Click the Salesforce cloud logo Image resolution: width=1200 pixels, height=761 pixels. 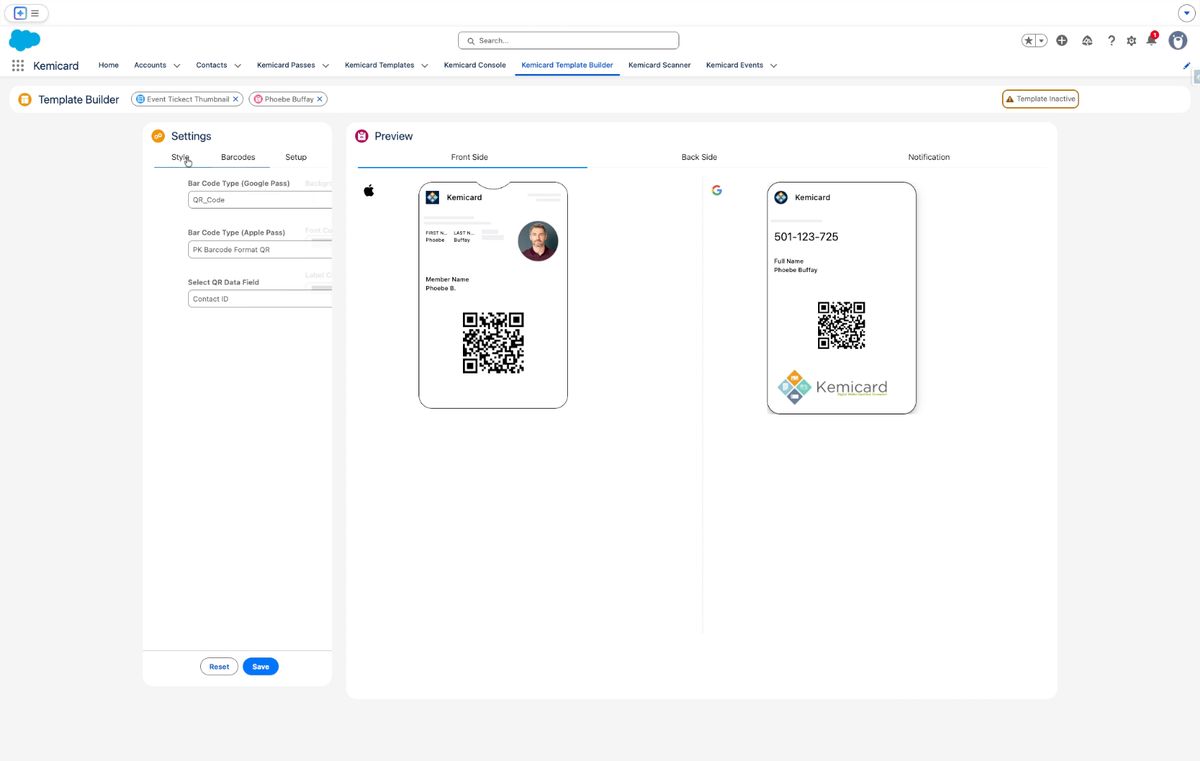[24, 40]
